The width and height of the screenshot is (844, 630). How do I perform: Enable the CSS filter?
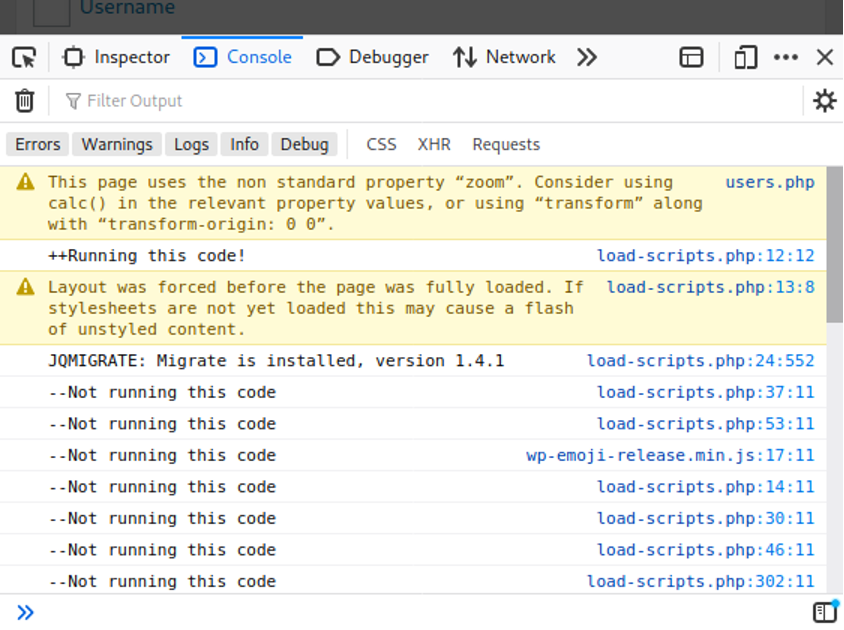(381, 144)
